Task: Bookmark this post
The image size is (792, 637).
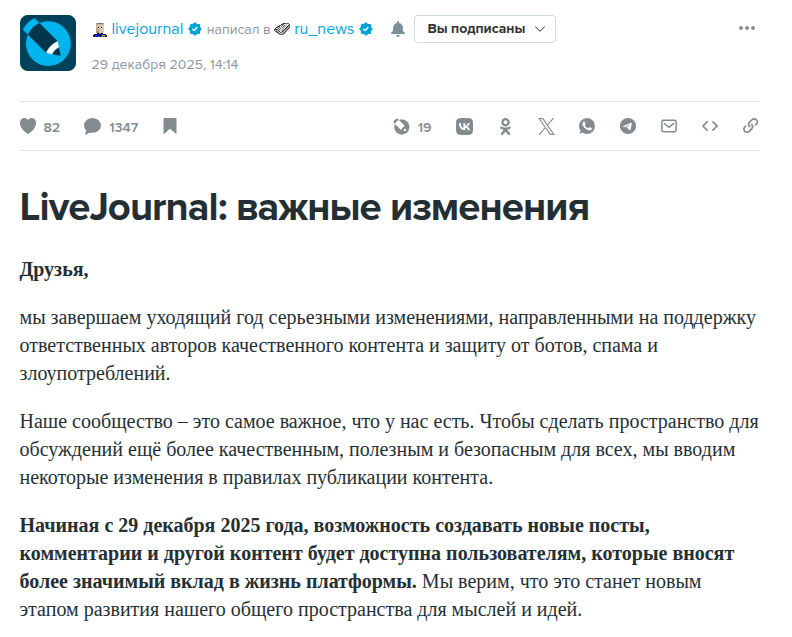Action: tap(170, 127)
